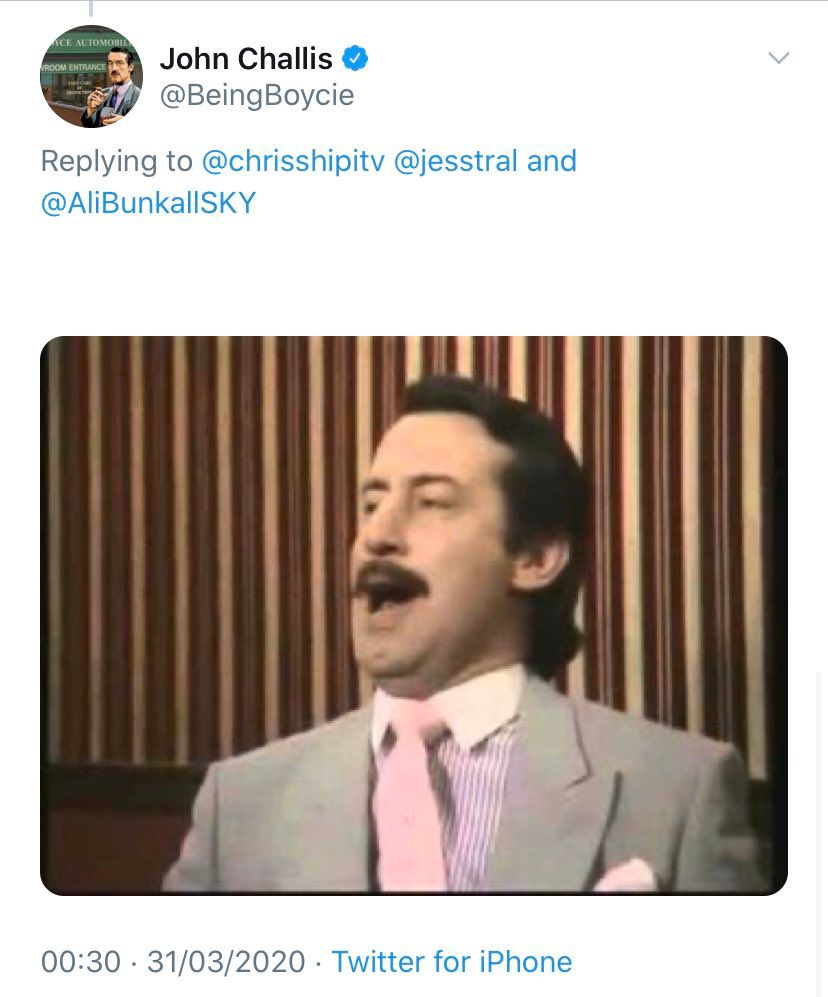Screen dimensions: 828x997
Task: Visit the @BeingBoycie handle
Action: pyautogui.click(x=257, y=96)
